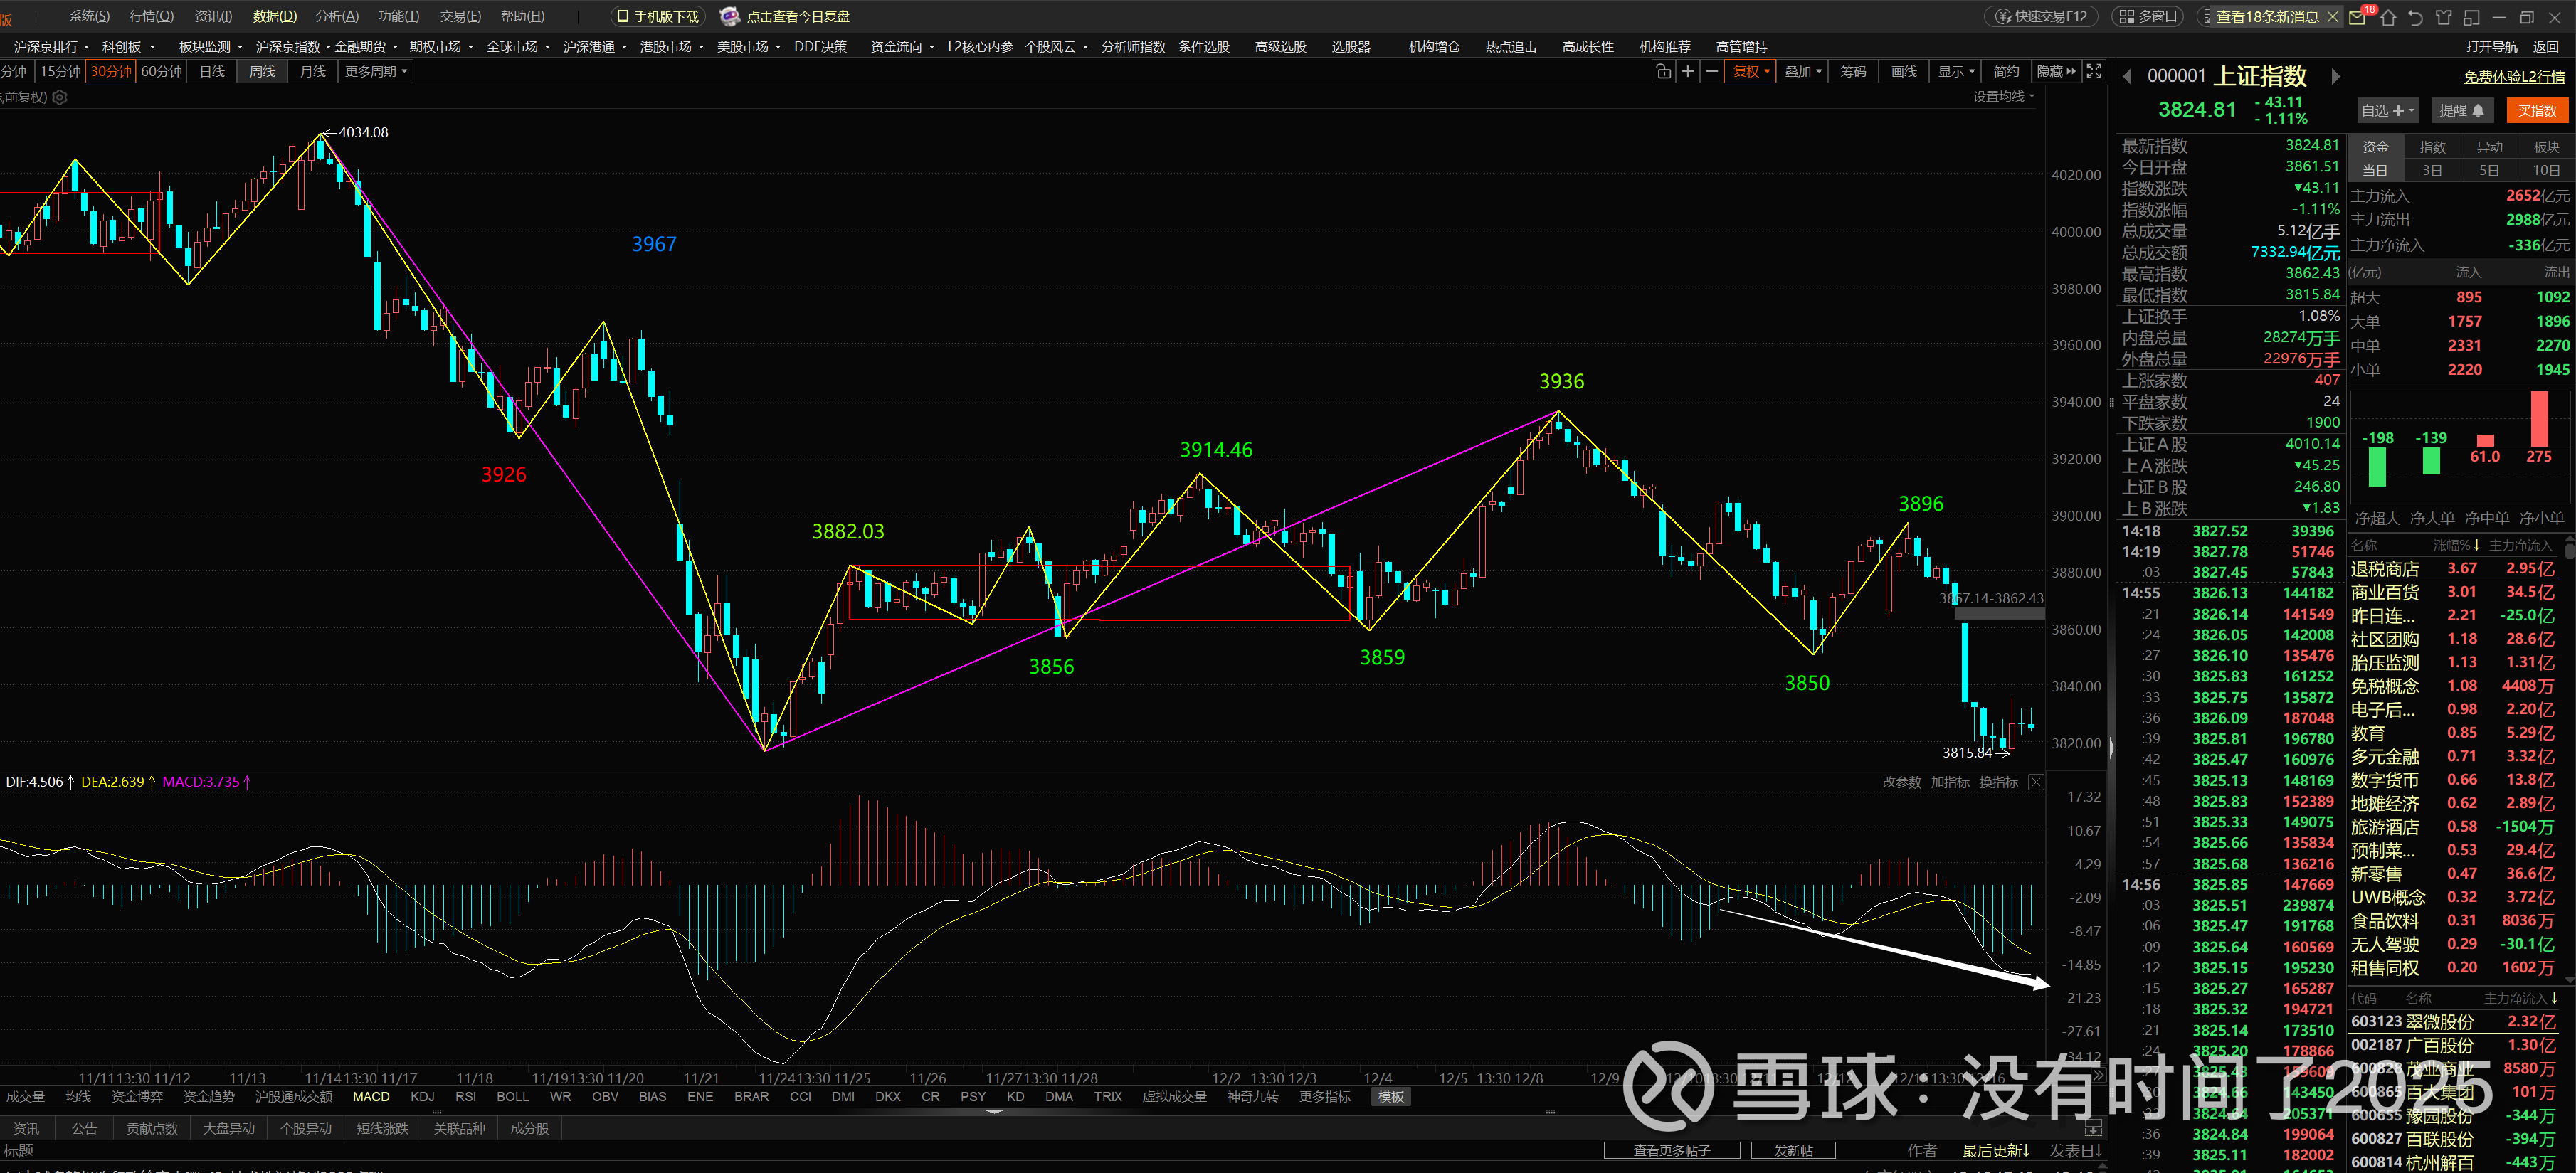Zoom in chart with plus icon
The width and height of the screenshot is (2576, 1173).
point(1688,71)
